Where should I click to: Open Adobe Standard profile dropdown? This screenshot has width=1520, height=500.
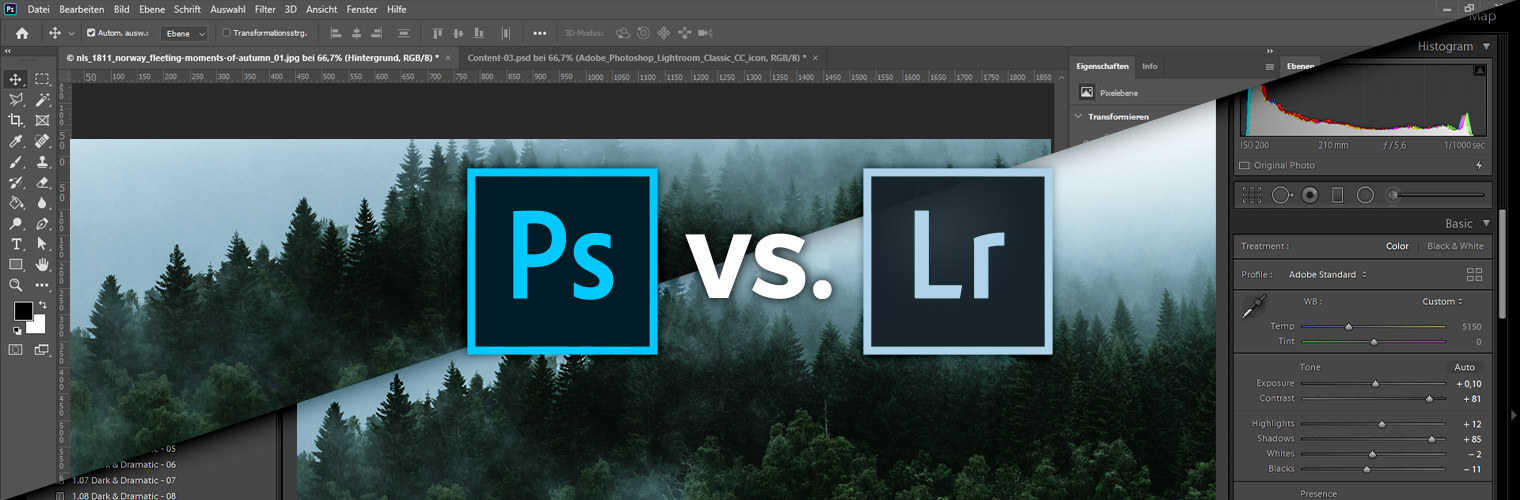[1327, 274]
